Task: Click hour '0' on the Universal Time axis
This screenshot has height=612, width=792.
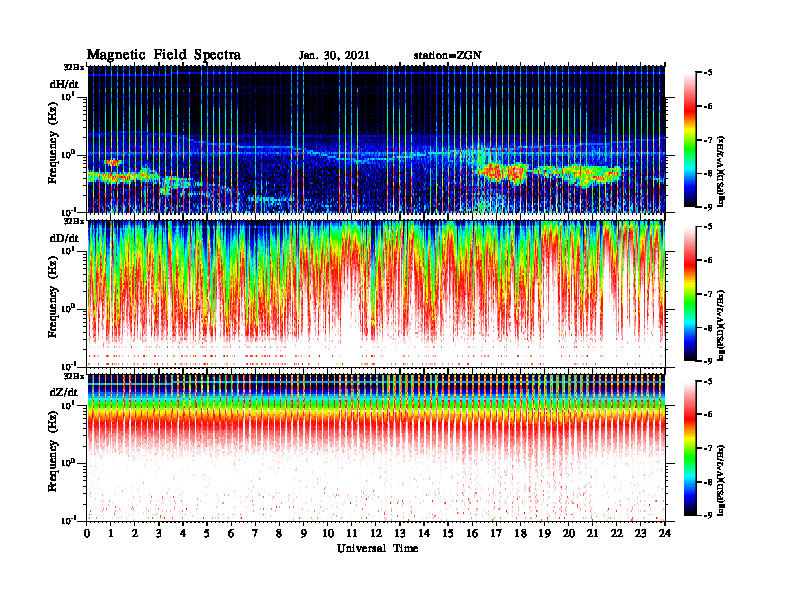Action: click(x=87, y=533)
